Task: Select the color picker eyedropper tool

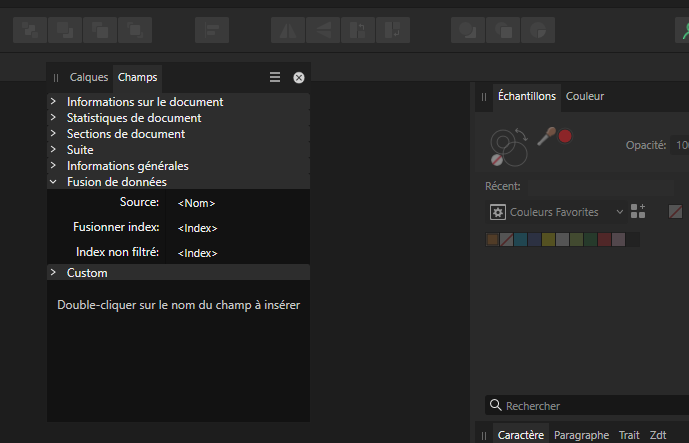Action: pos(546,136)
